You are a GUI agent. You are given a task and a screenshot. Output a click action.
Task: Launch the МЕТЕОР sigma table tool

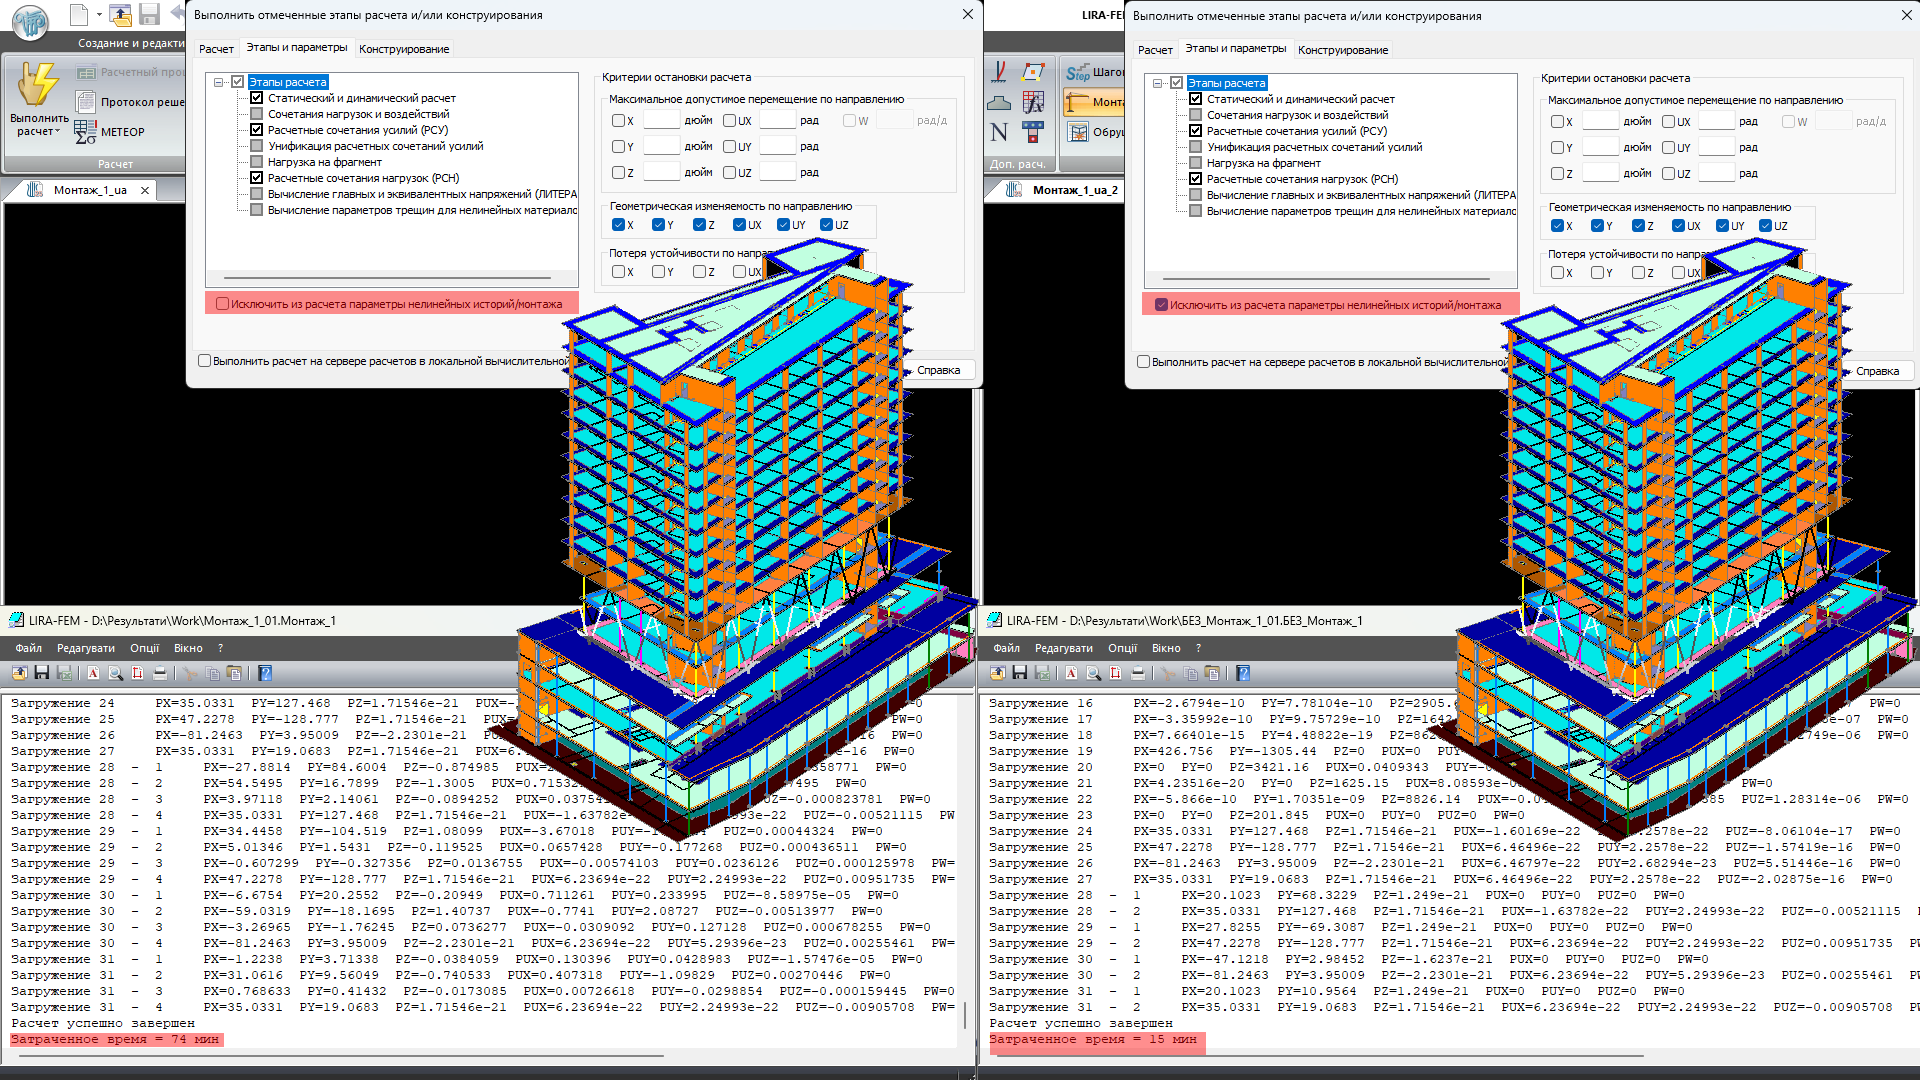(x=86, y=132)
